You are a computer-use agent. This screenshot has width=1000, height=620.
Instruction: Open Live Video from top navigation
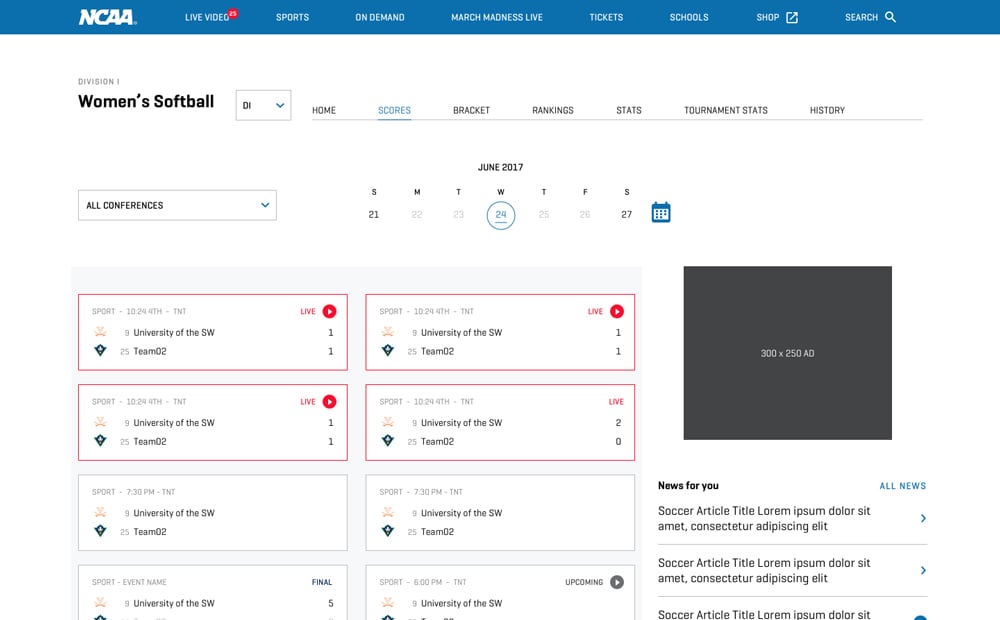click(207, 17)
